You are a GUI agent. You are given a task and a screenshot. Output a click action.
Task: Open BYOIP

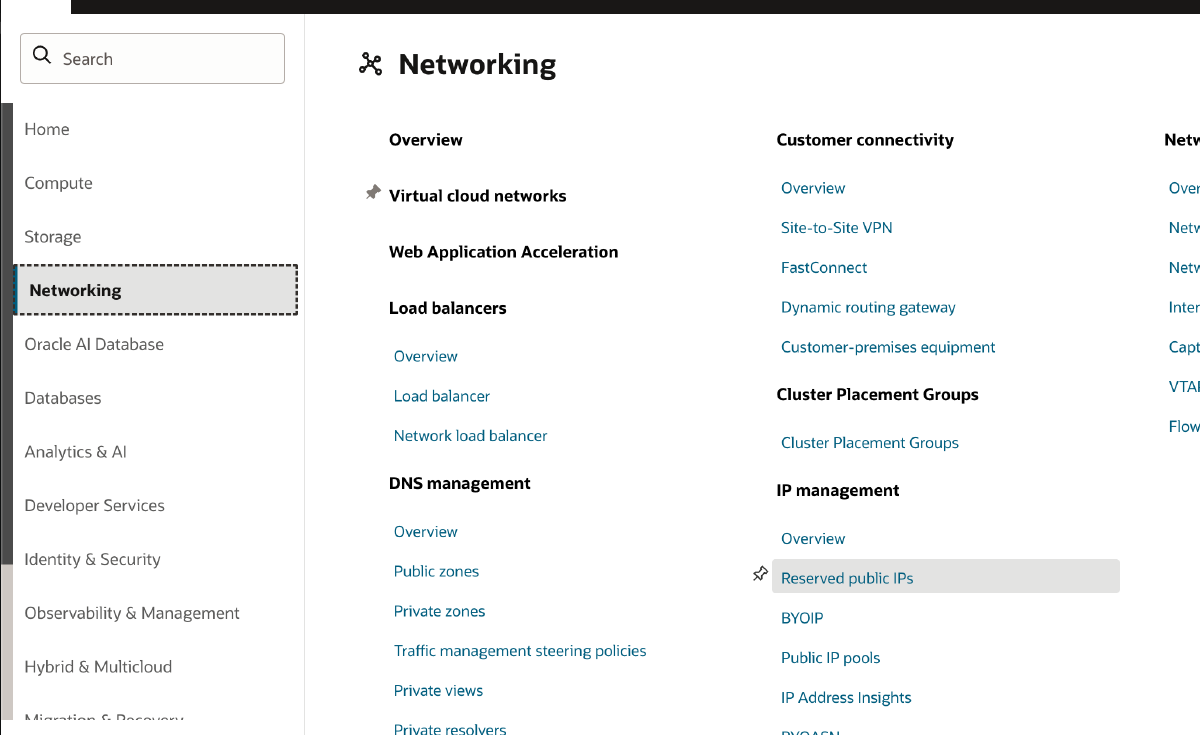point(802,618)
